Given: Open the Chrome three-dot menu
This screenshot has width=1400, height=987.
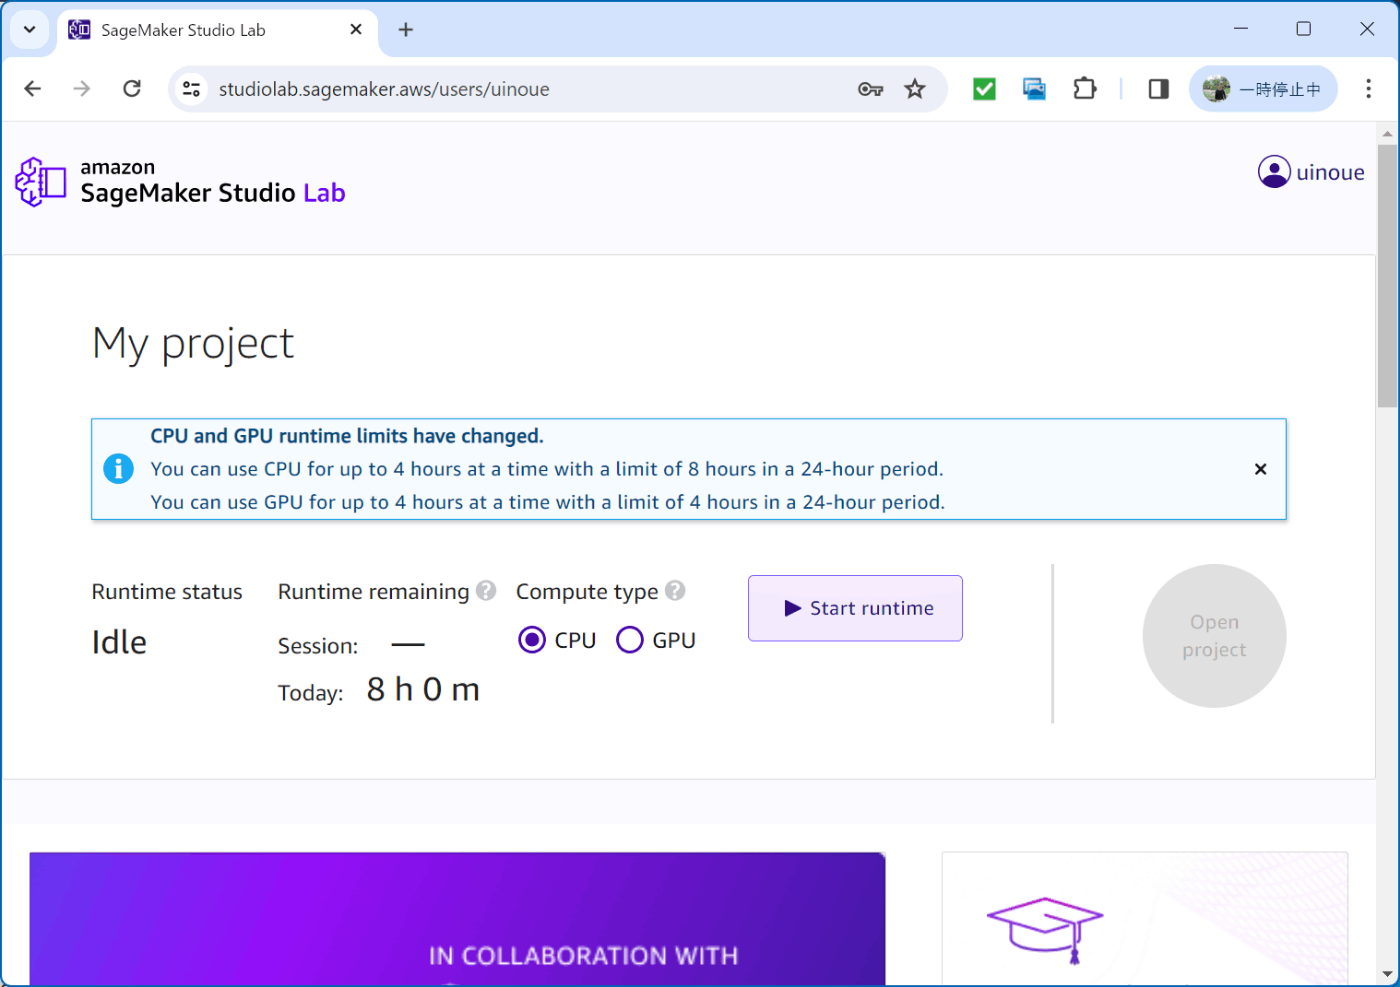Looking at the screenshot, I should tap(1368, 89).
